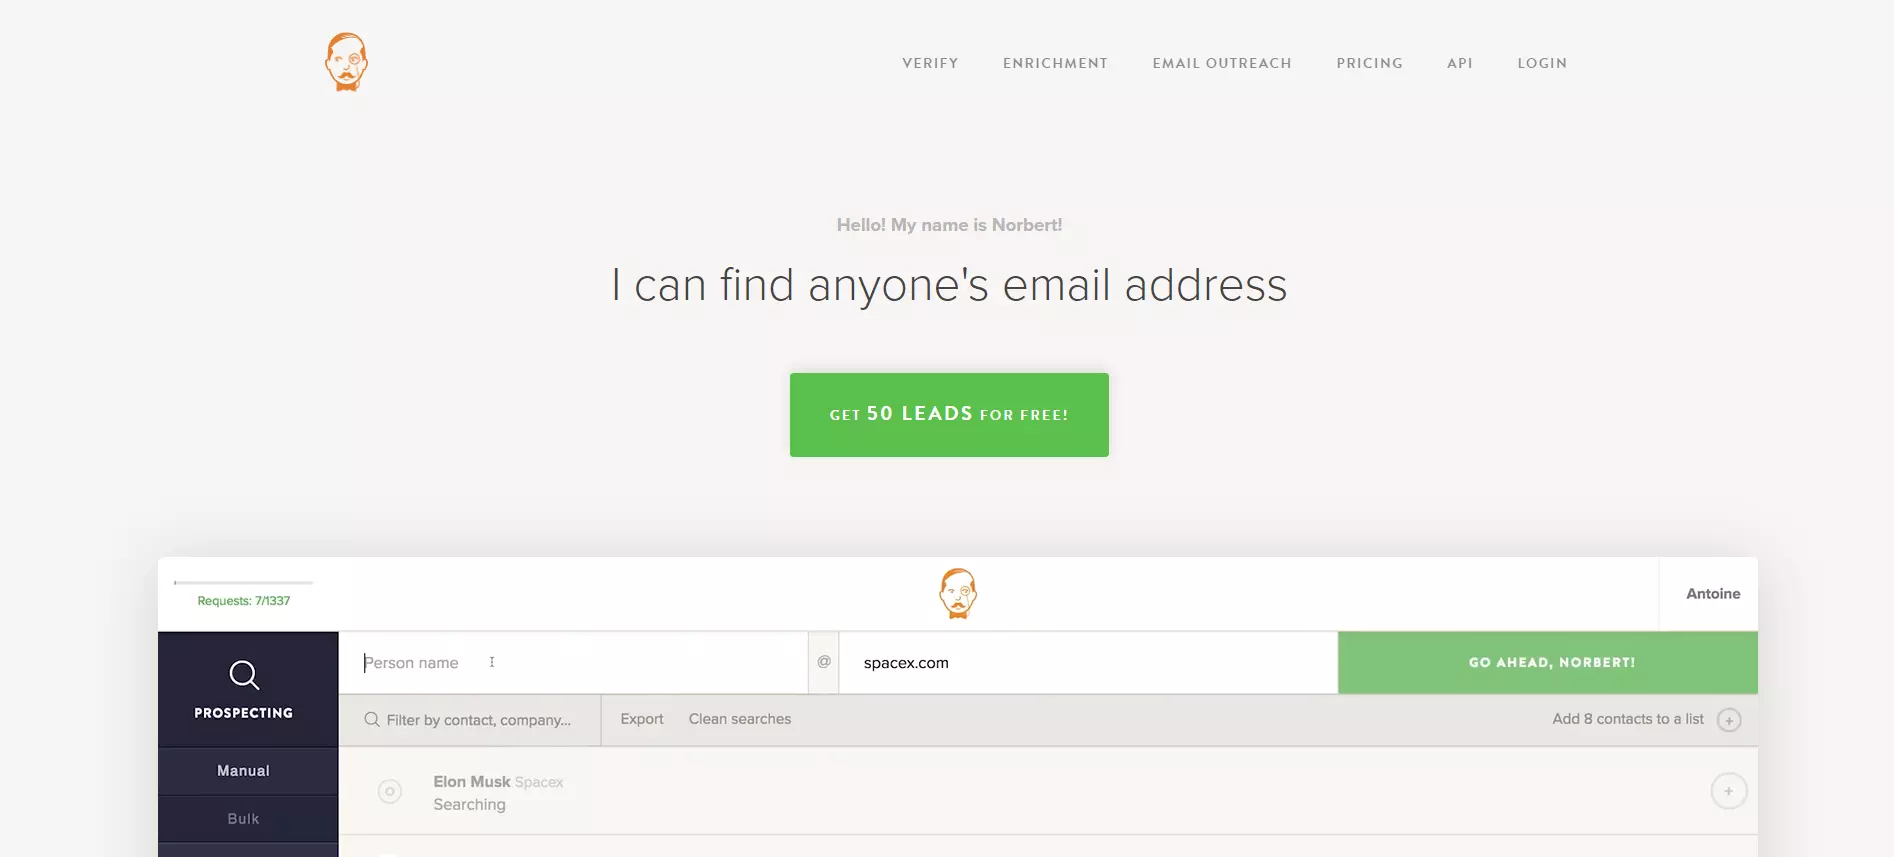1894x857 pixels.
Task: Click the @ symbol beside domain field
Action: tap(824, 662)
